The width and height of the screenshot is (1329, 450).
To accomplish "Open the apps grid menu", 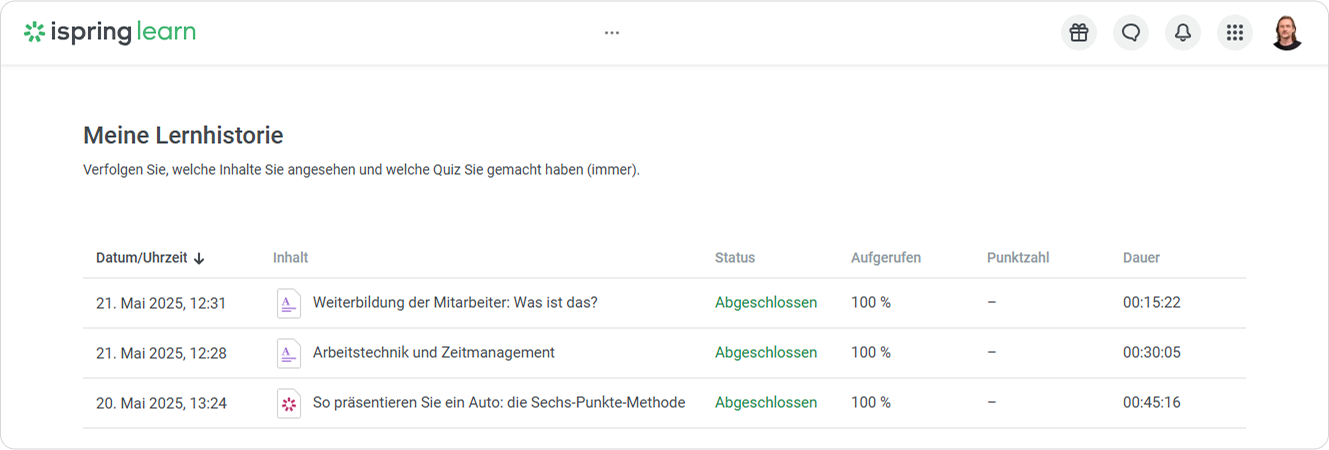I will [x=1235, y=33].
